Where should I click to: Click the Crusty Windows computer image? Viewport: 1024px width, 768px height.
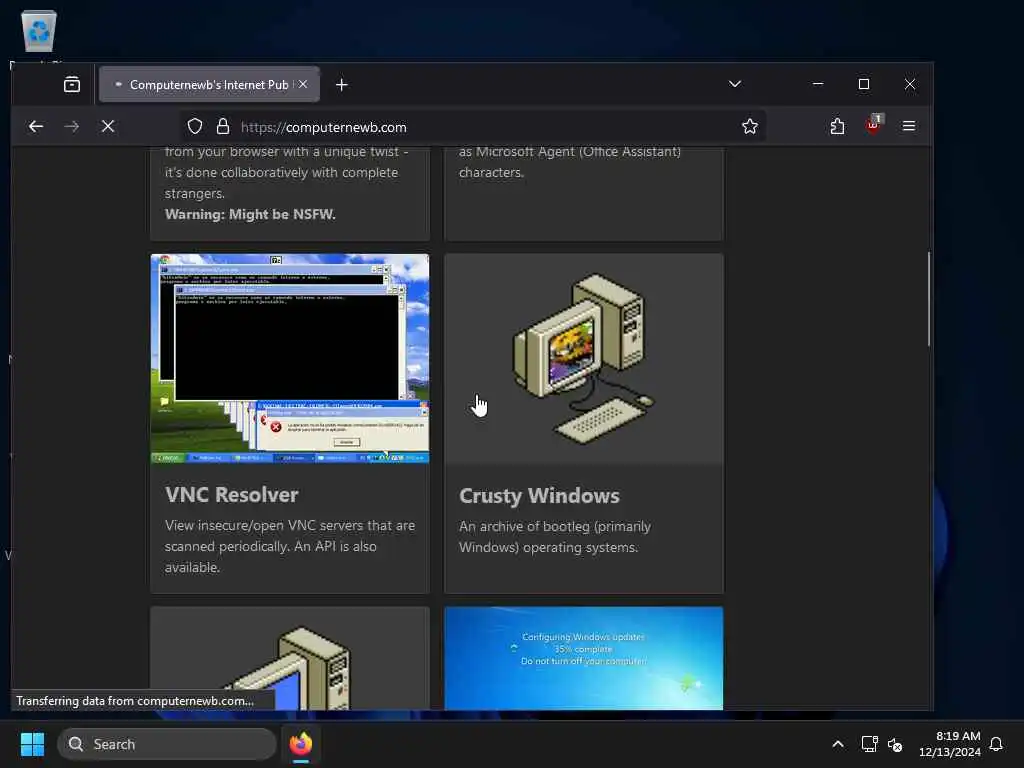(x=583, y=359)
